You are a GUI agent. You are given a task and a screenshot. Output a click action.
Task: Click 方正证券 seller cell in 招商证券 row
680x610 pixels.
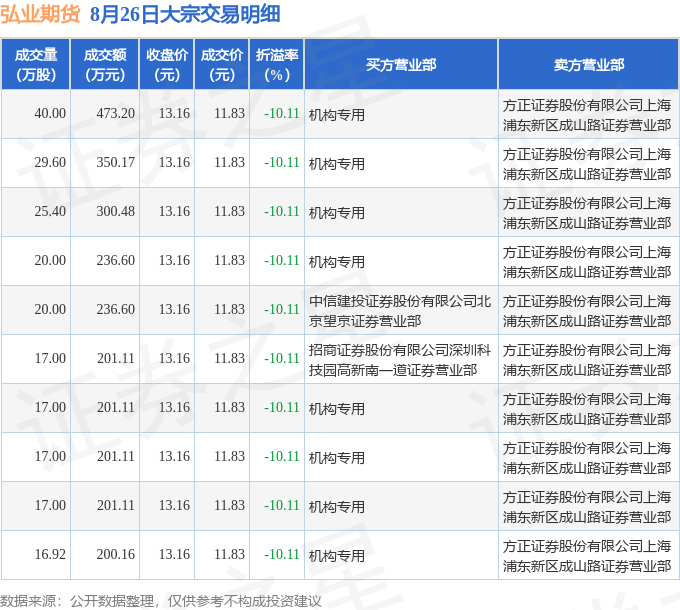587,360
